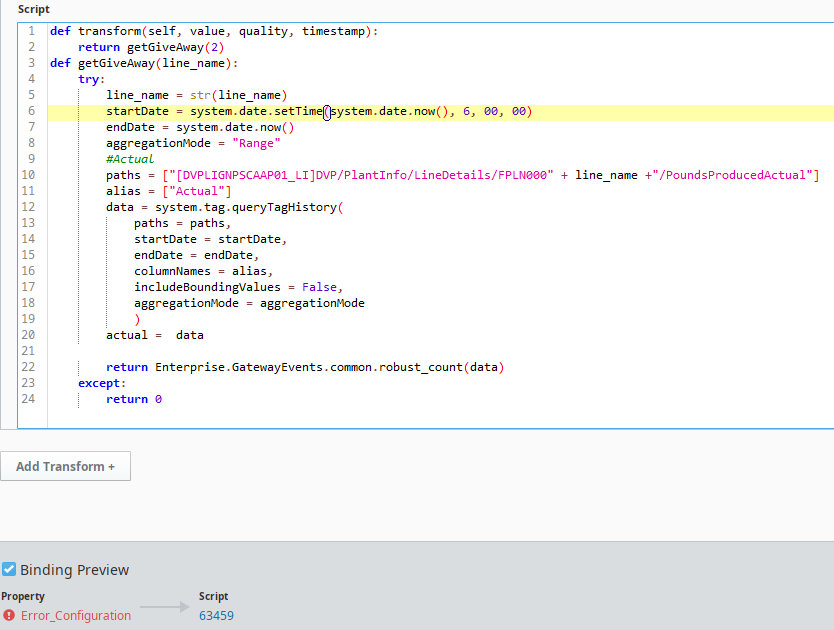Click the "return 0" line
The height and width of the screenshot is (630, 834).
(134, 399)
